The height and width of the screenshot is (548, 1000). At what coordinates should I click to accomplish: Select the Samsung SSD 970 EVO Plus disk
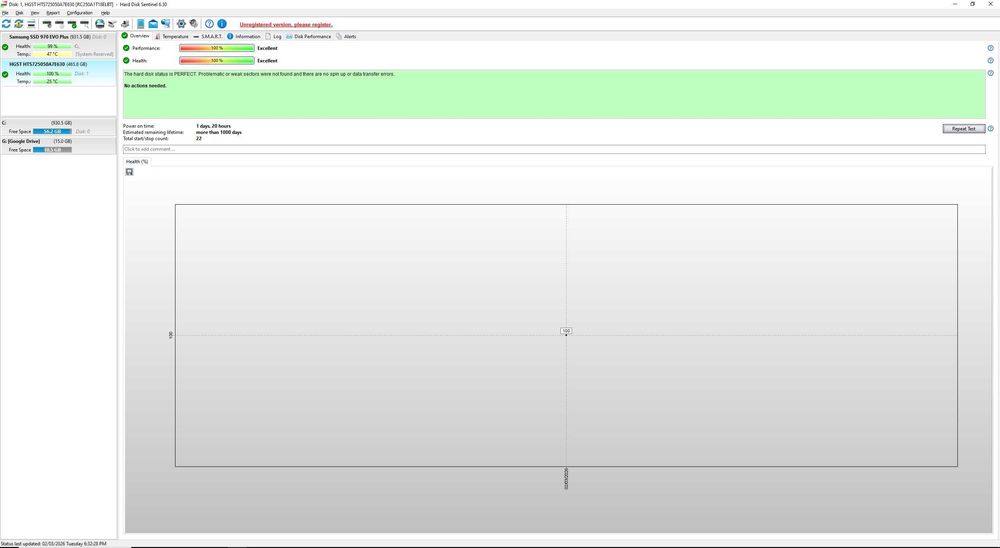pyautogui.click(x=58, y=46)
